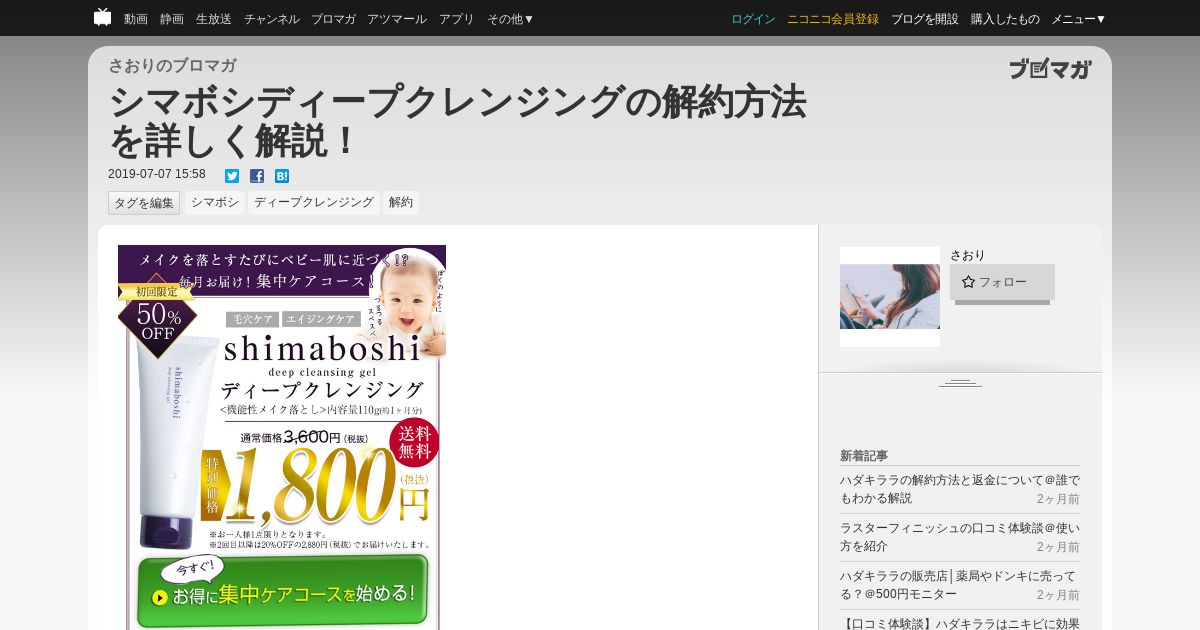
Task: Open article ラスターフィニッシュの口コミ体験談
Action: (x=960, y=537)
